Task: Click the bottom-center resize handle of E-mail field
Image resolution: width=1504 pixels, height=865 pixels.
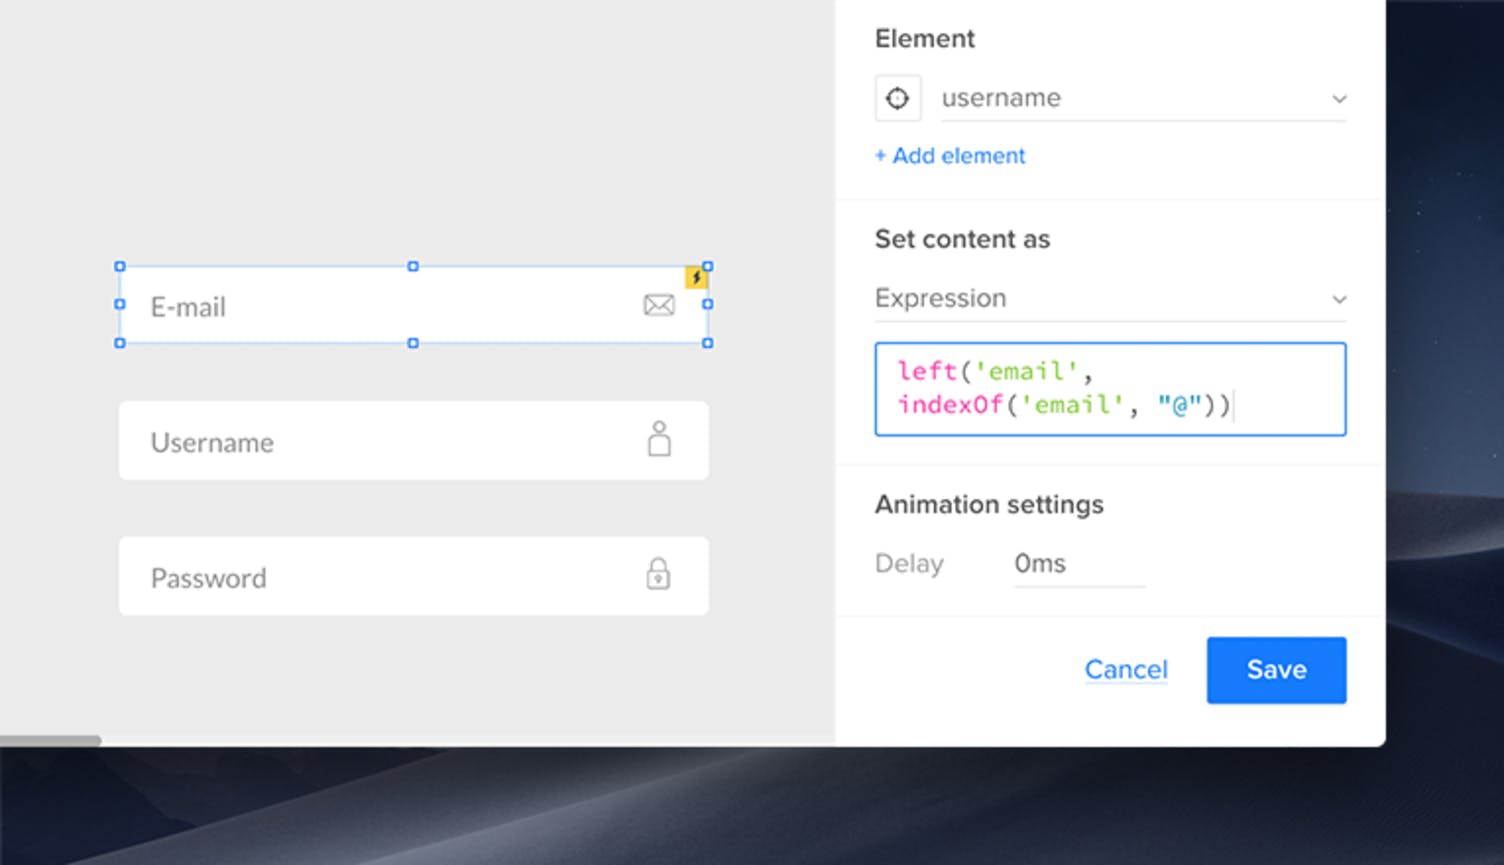Action: [x=413, y=343]
